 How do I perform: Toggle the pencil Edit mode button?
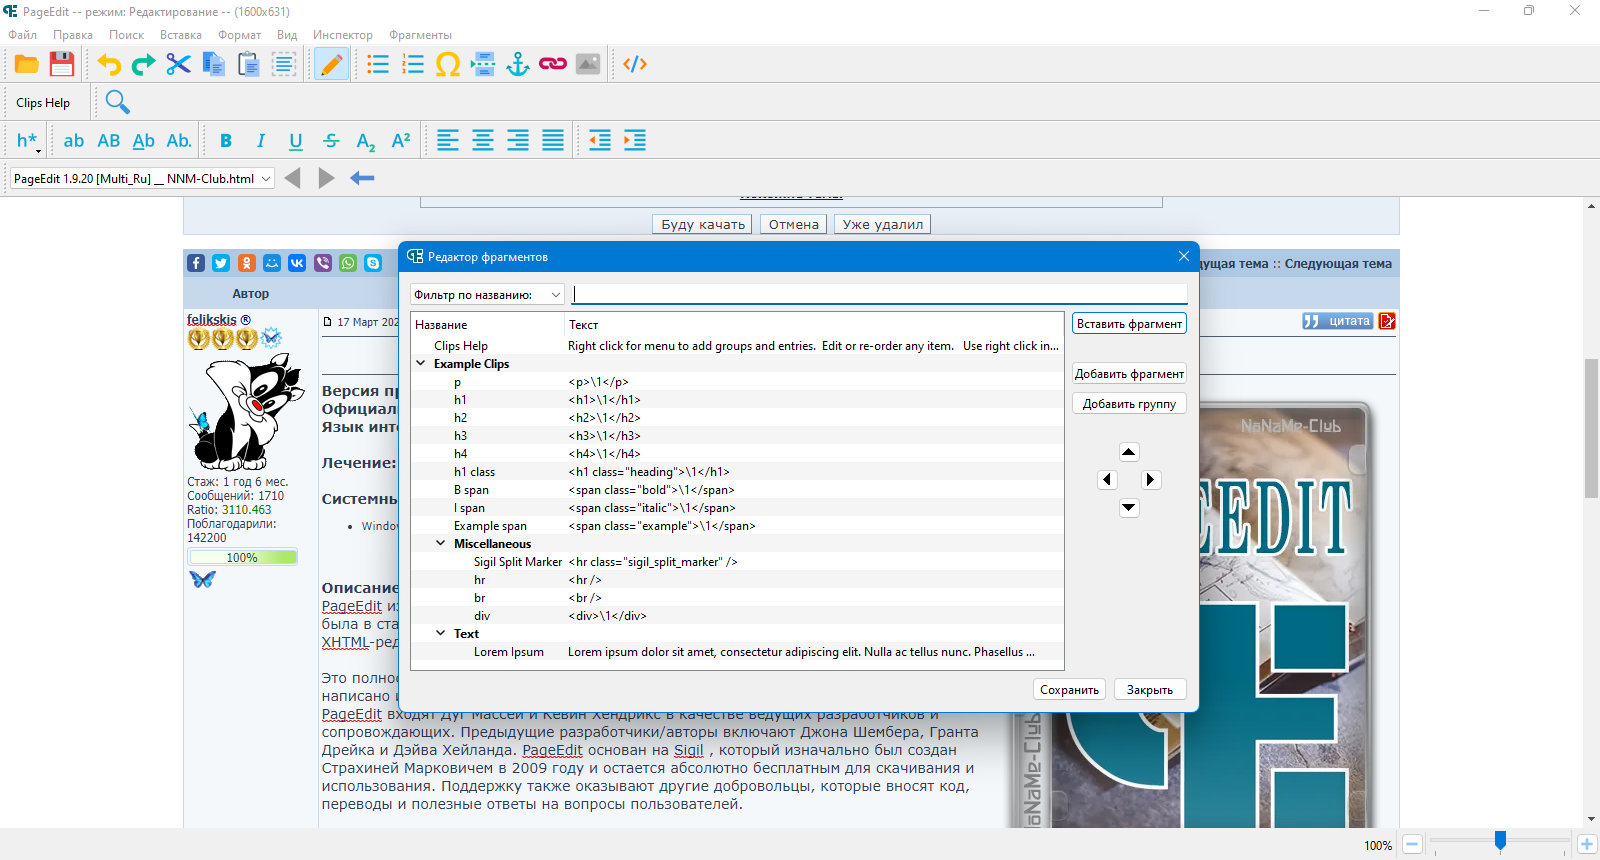(x=331, y=64)
